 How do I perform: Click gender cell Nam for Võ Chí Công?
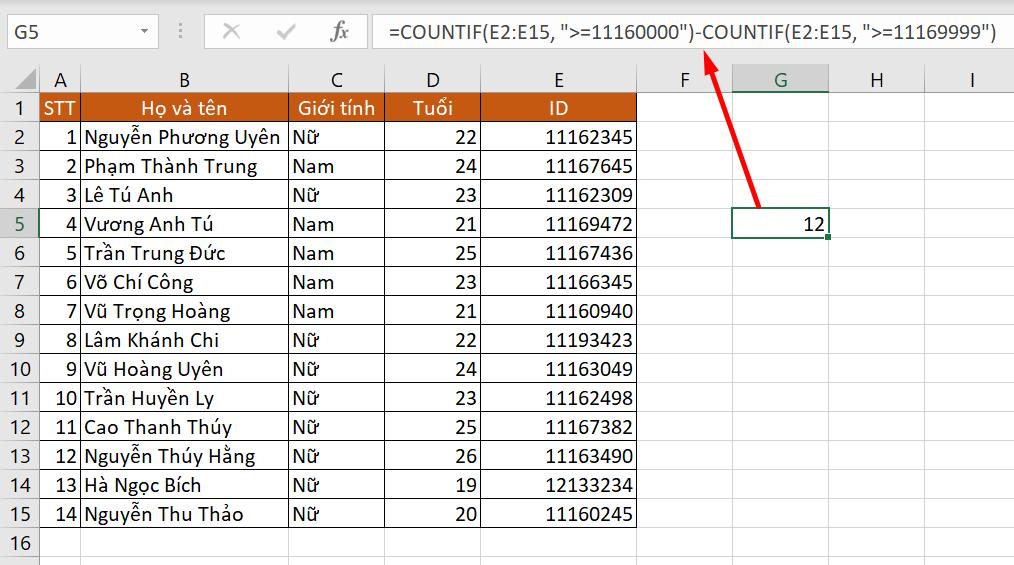tap(336, 282)
